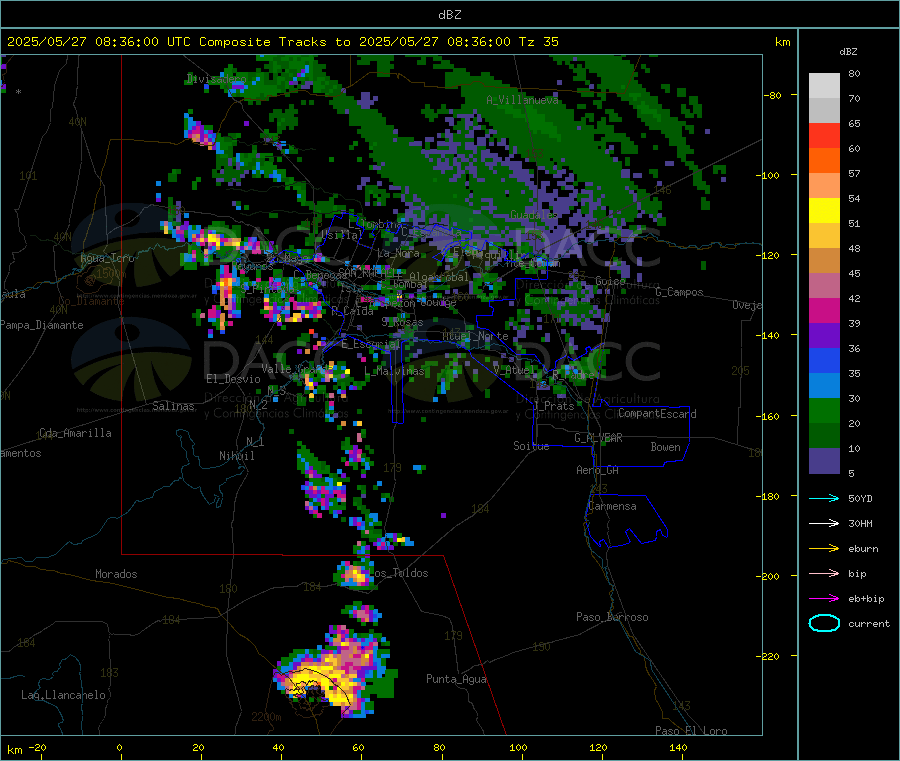Image resolution: width=900 pixels, height=761 pixels.
Task: Click the white 30HM arrow legend icon
Action: [824, 523]
